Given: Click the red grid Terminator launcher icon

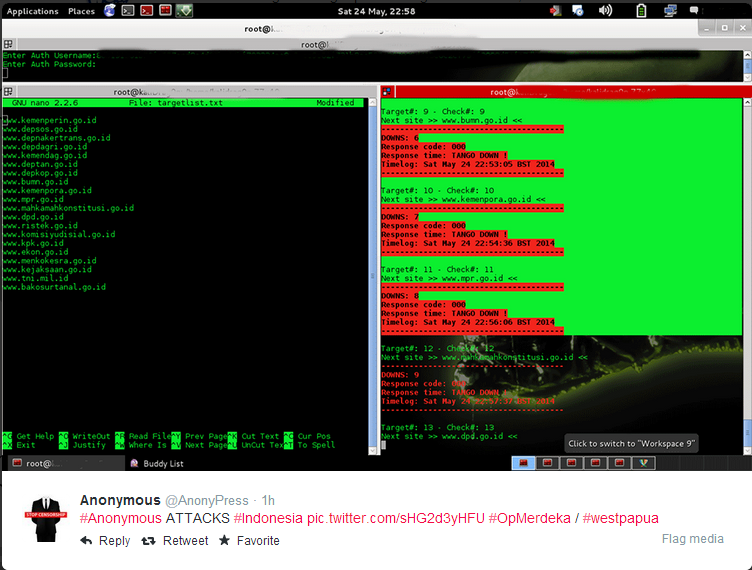Looking at the screenshot, I should (165, 10).
